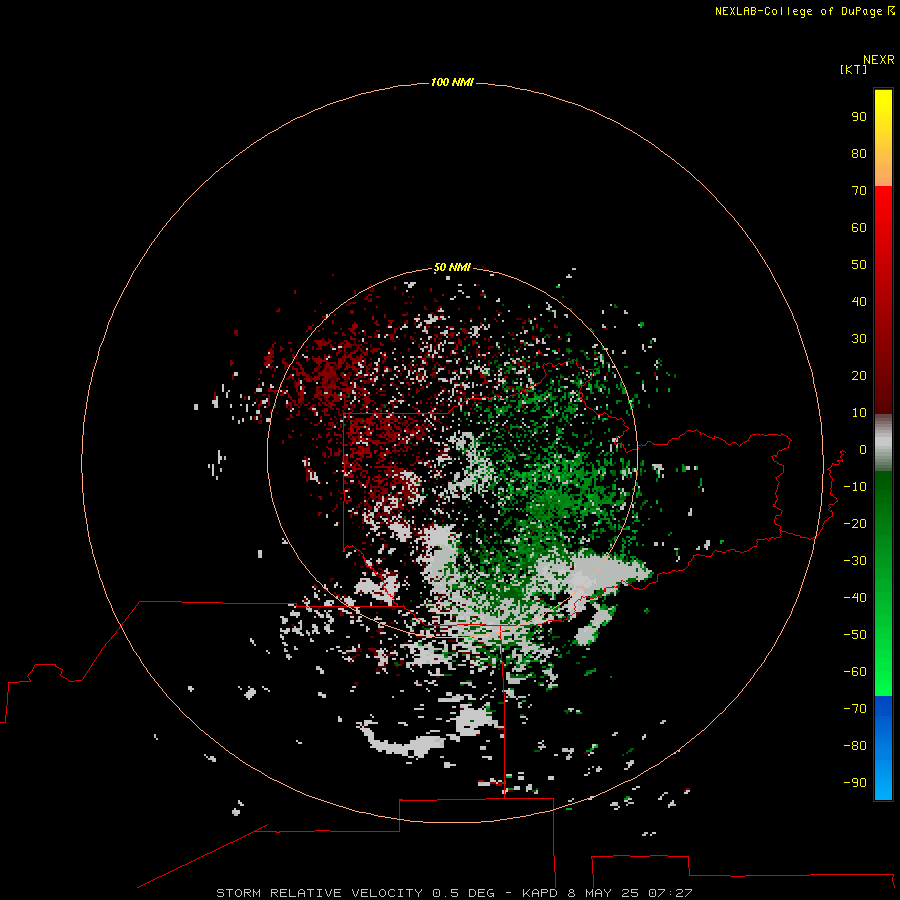Click the 30 value on velocity scale

859,339
